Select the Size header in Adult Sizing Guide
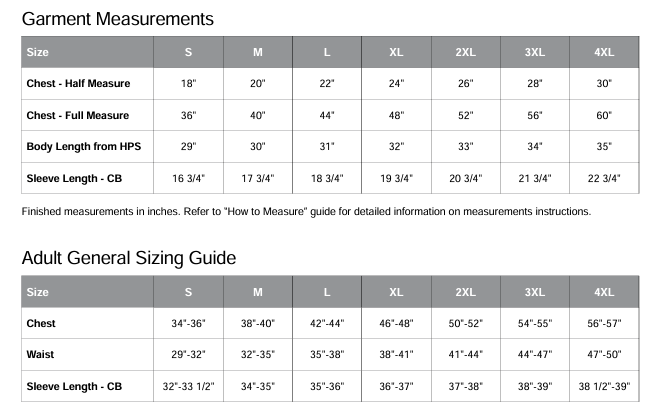Screen dimensions: 658x419 pos(38,292)
